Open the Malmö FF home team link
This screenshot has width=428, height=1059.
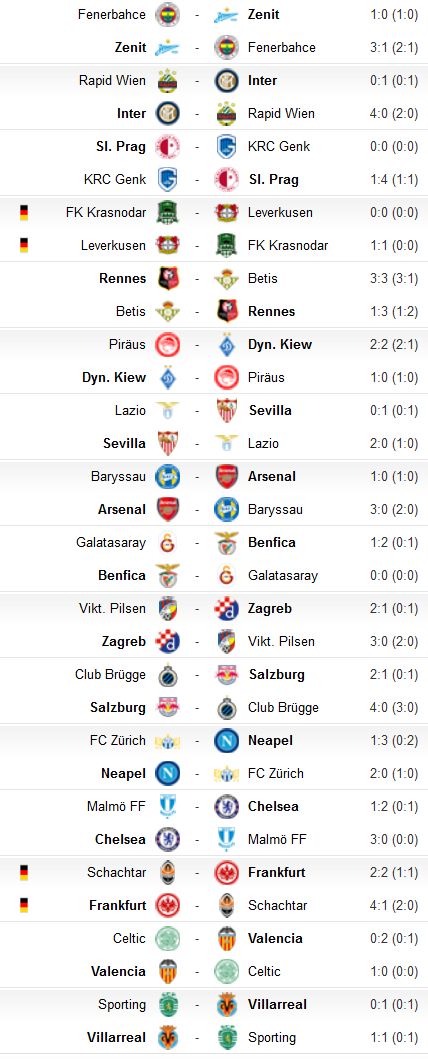[116, 806]
